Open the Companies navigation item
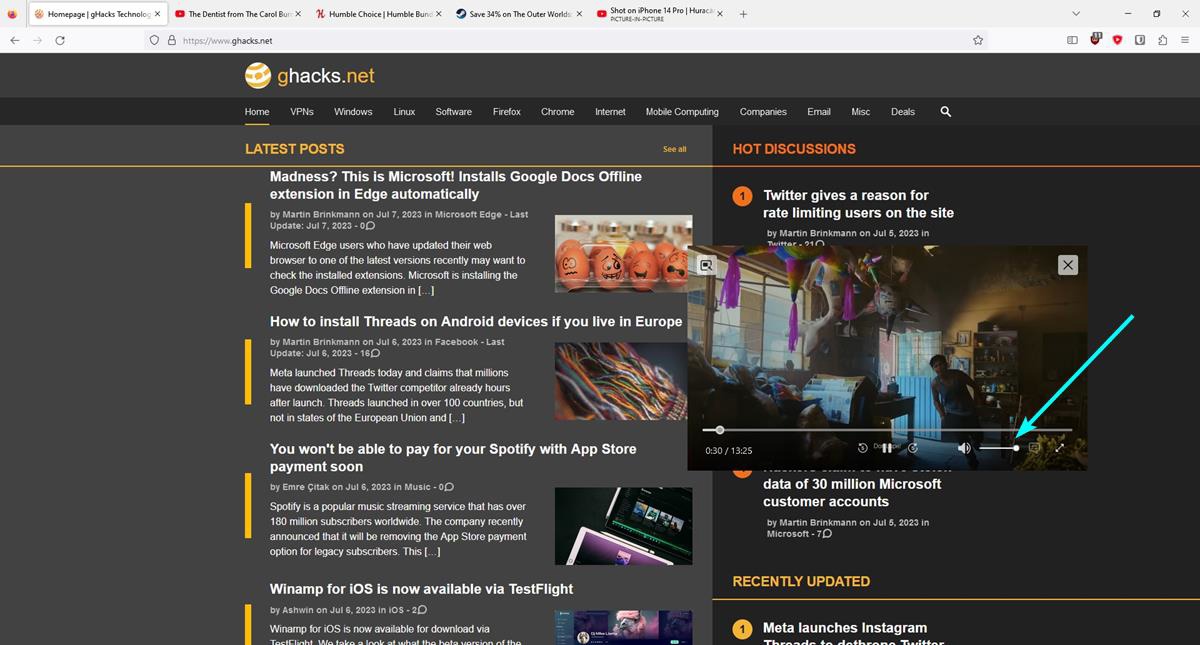 (763, 112)
